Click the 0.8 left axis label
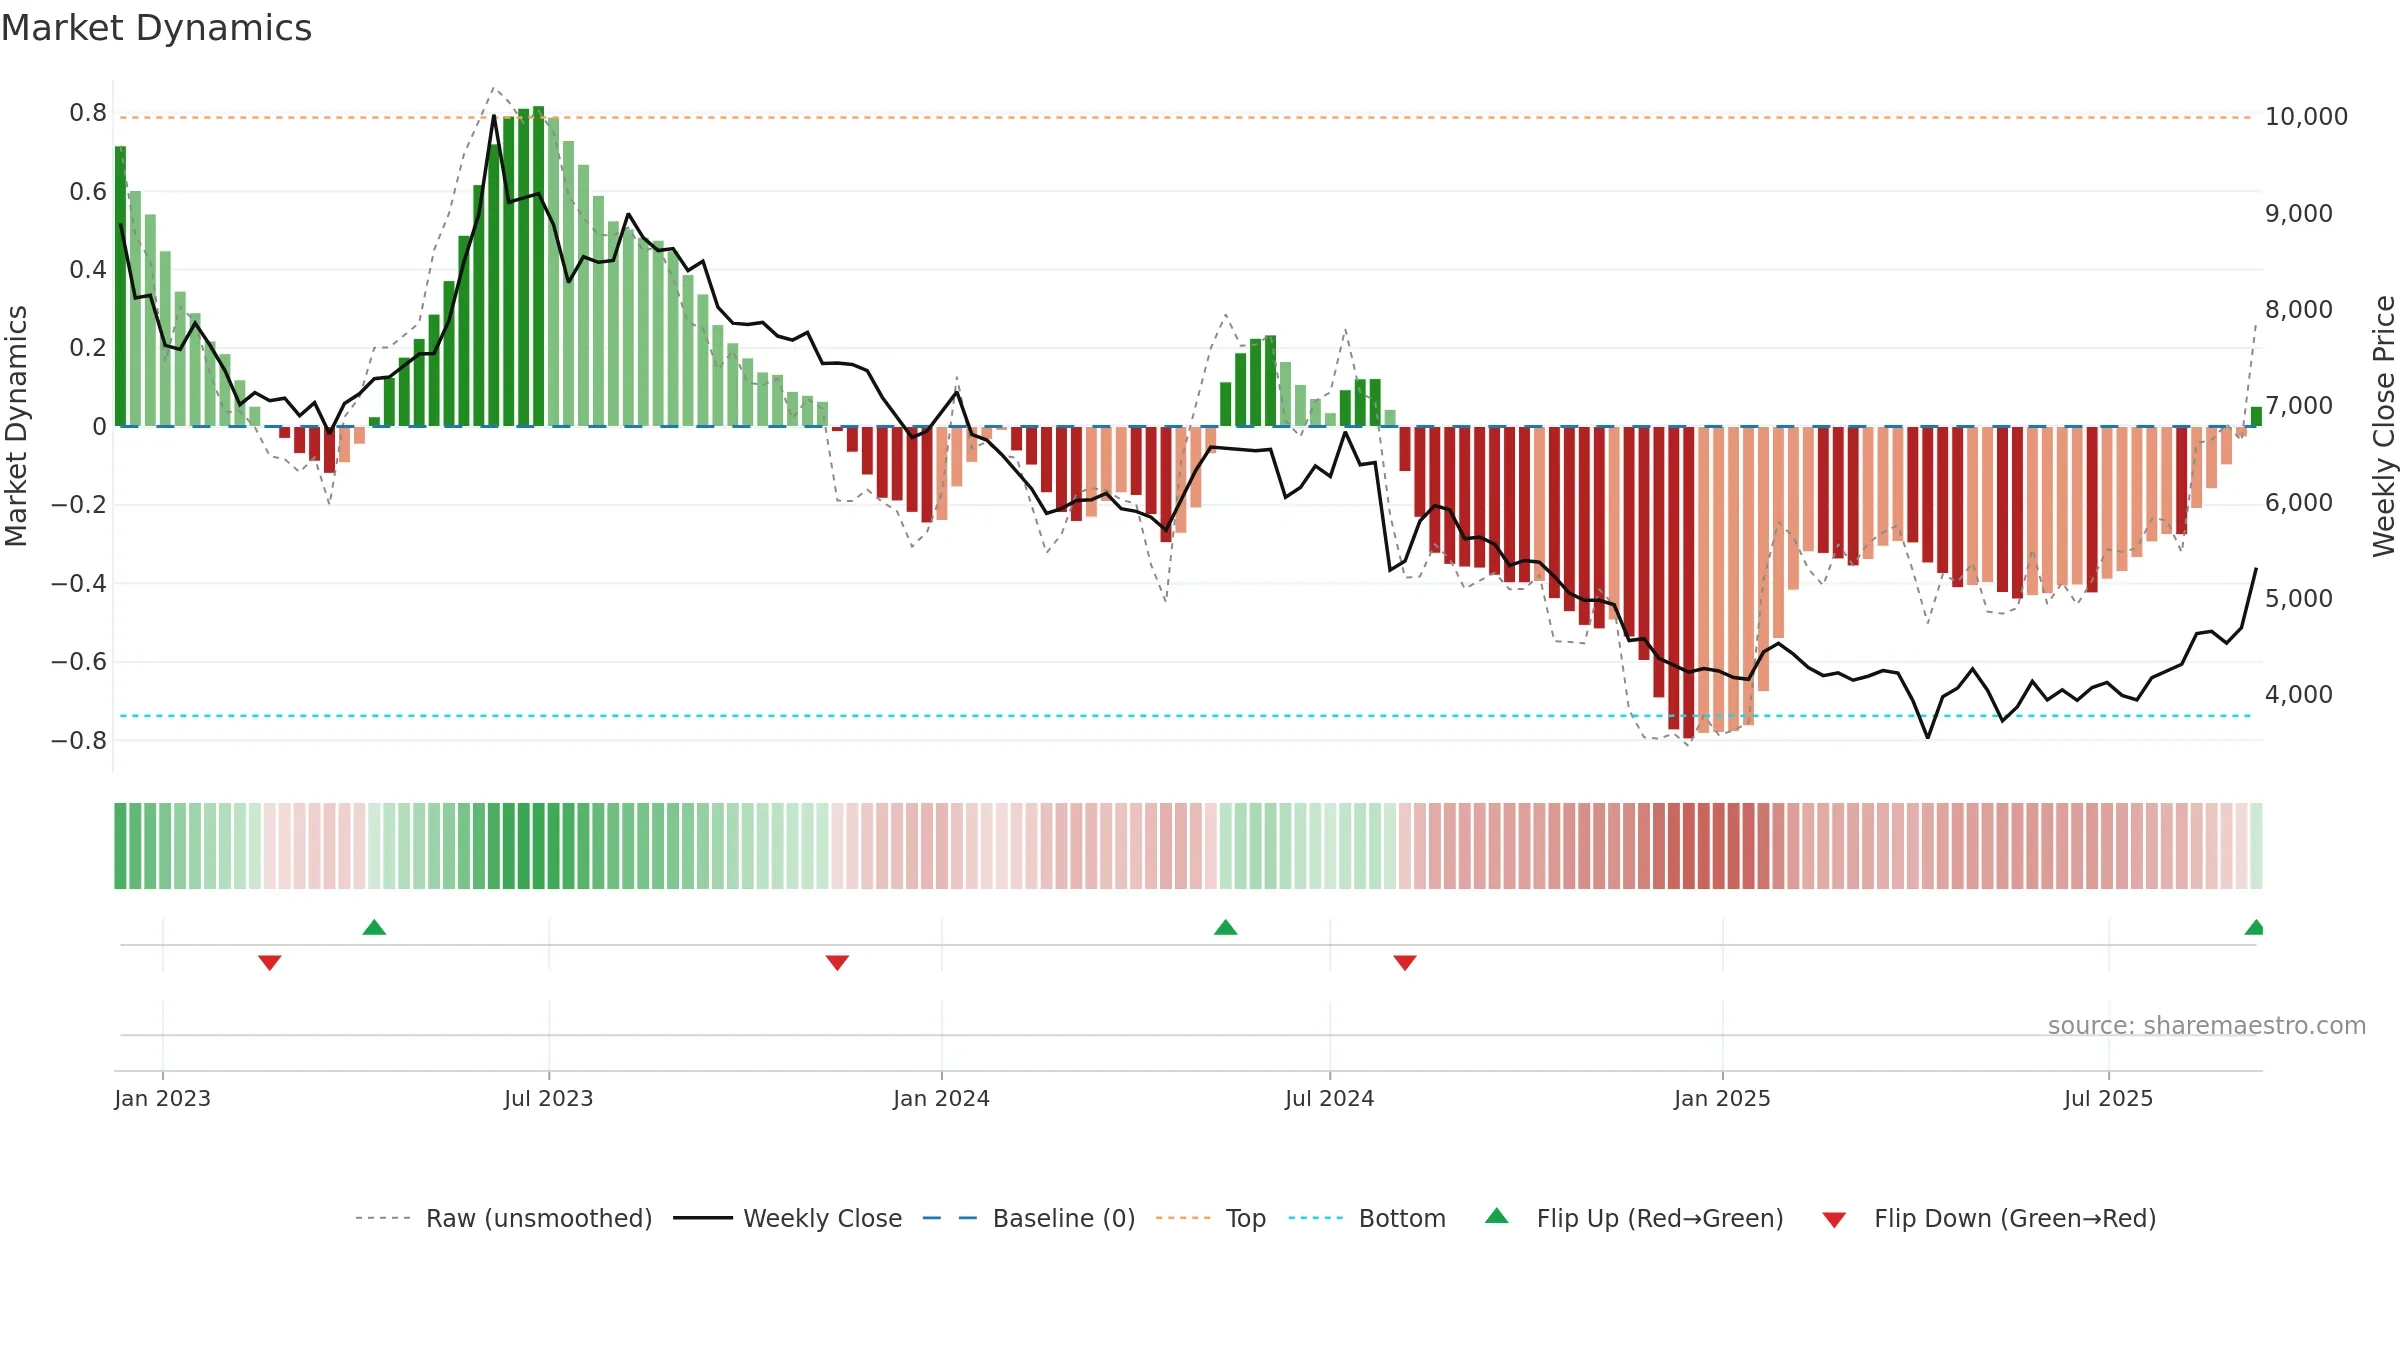Image resolution: width=2400 pixels, height=1350 pixels. coord(88,113)
